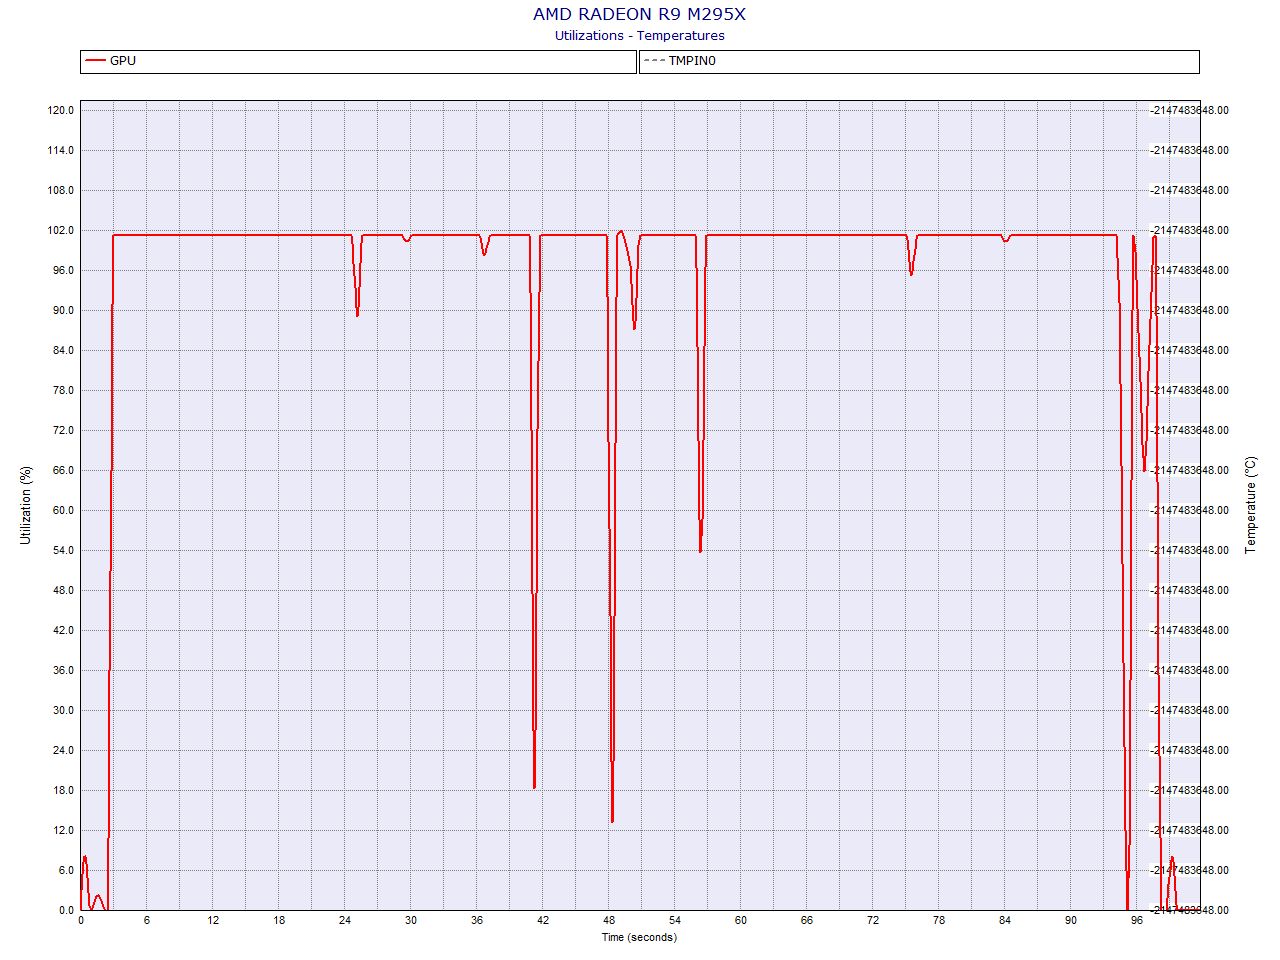Click the 48 tick on the time axis
The height and width of the screenshot is (960, 1280).
point(609,921)
